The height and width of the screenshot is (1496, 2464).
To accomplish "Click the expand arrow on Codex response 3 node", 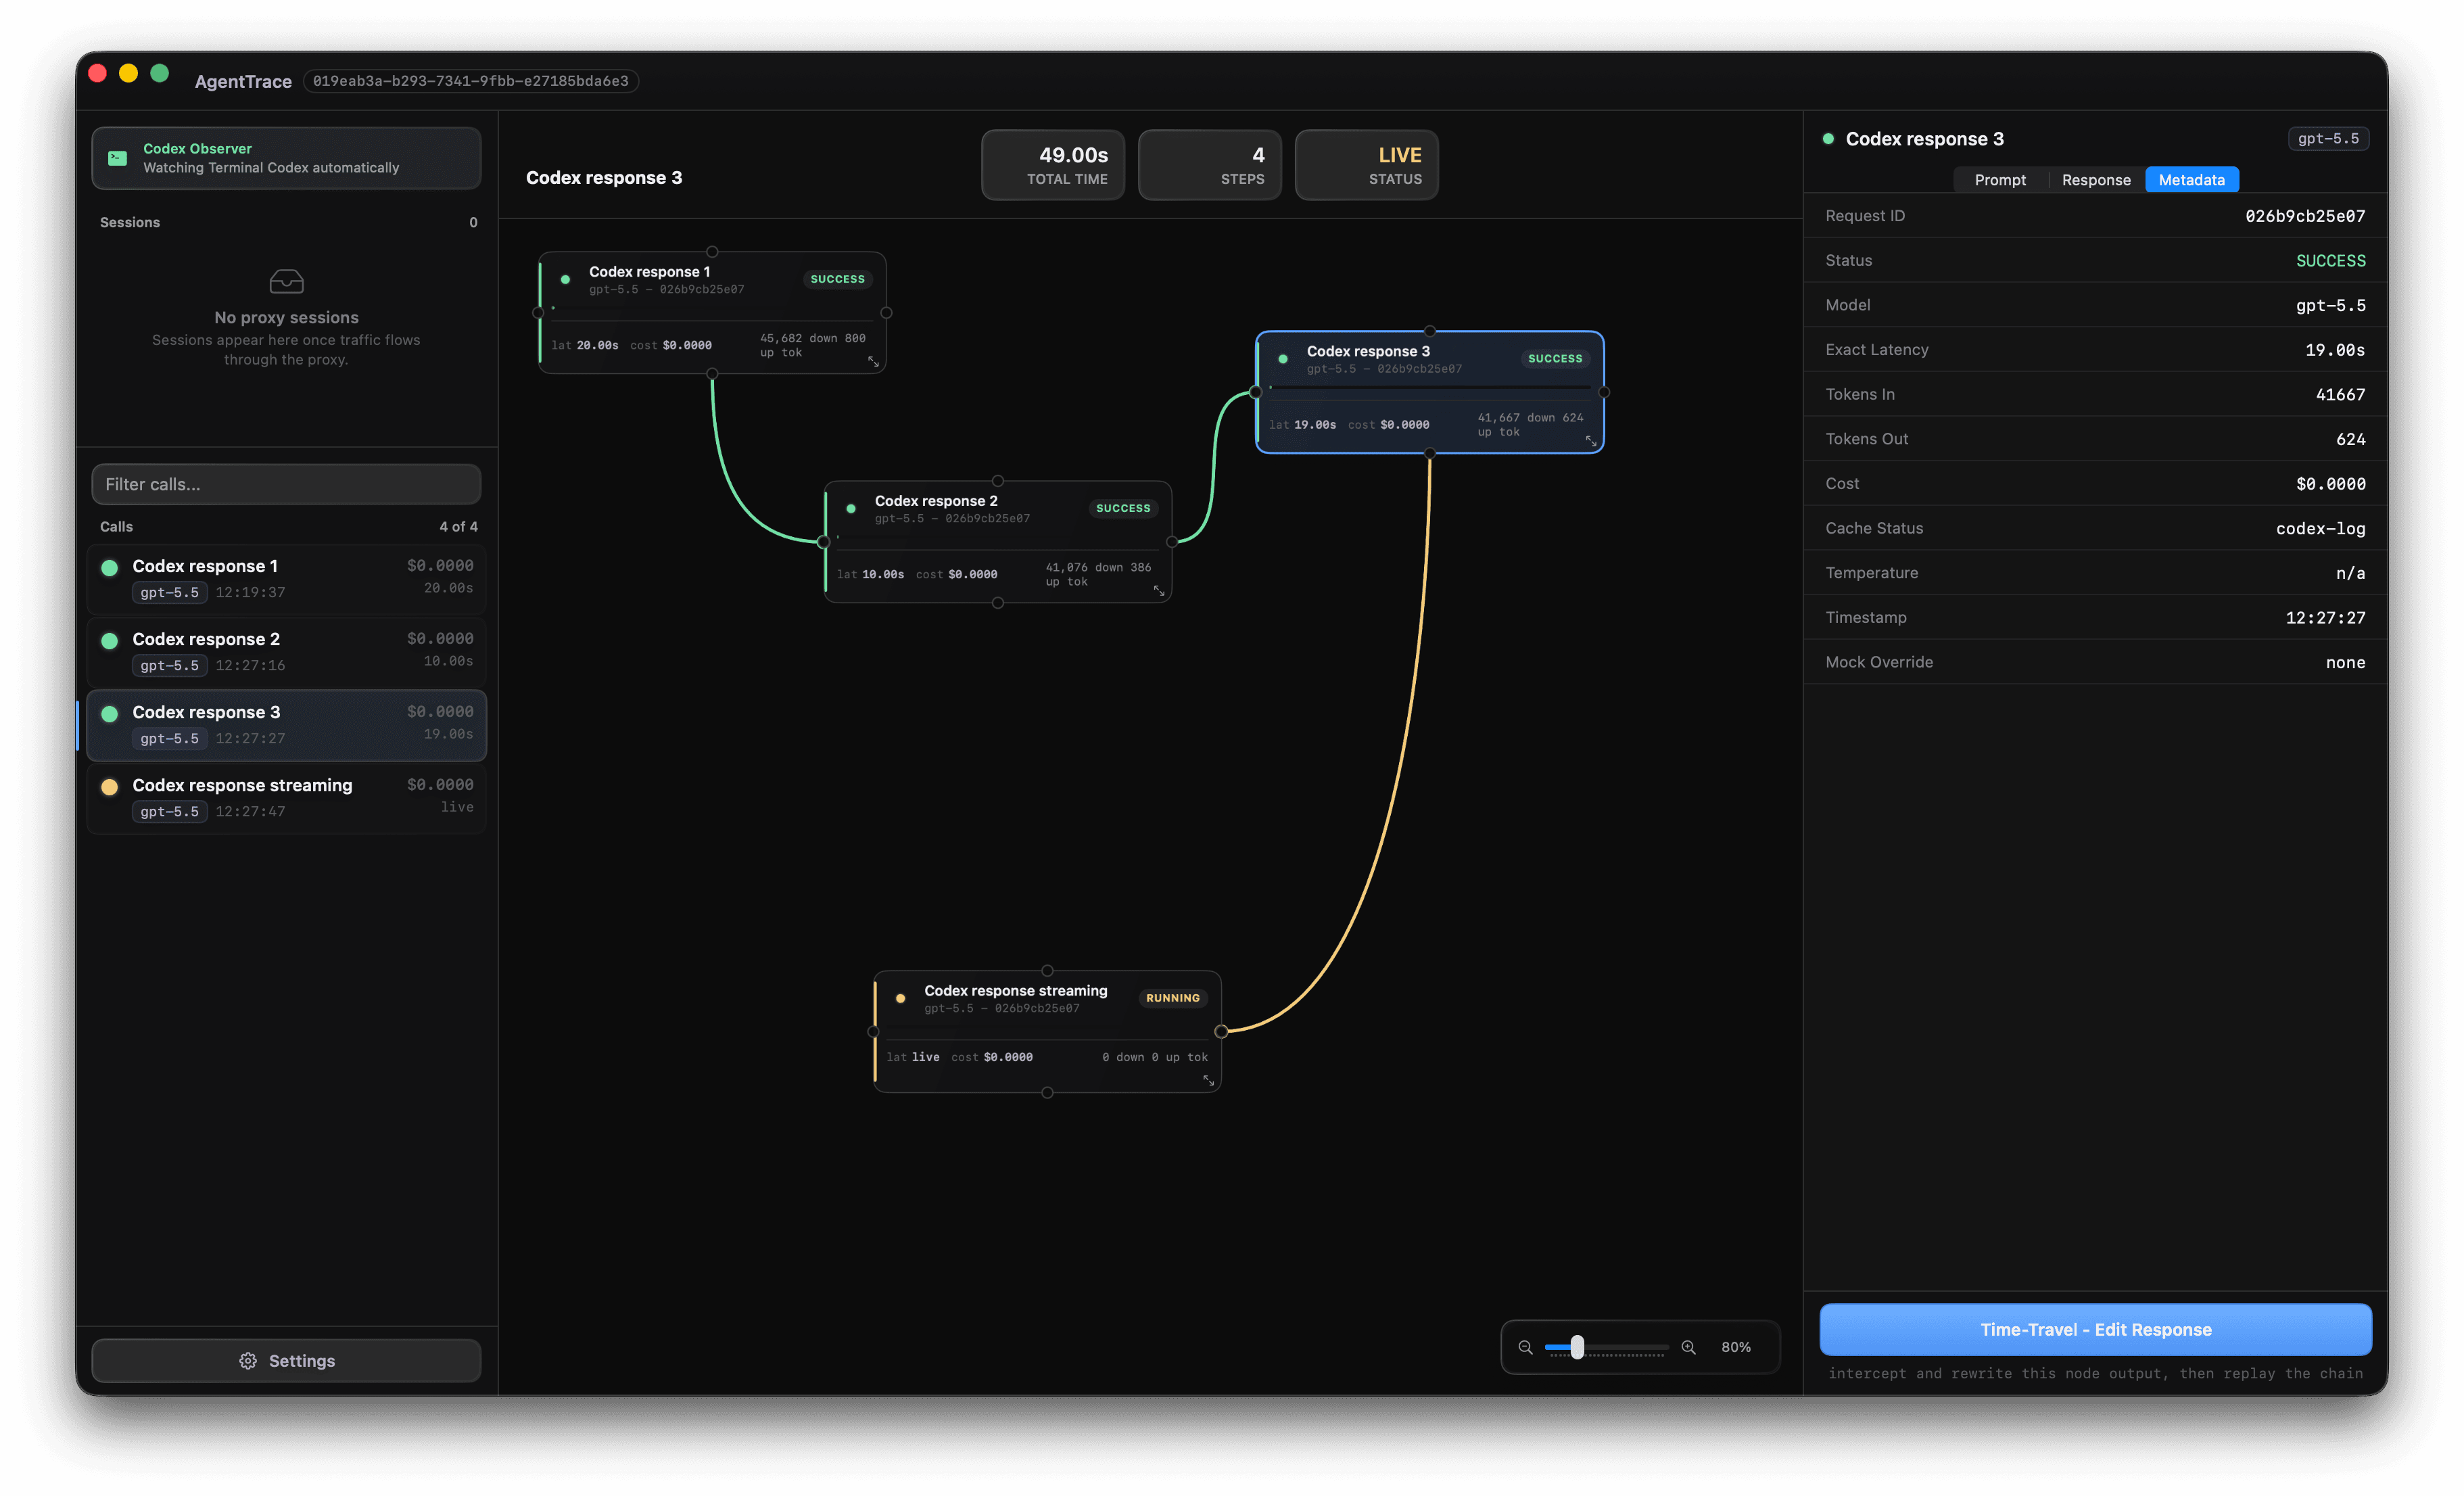I will click(x=1590, y=441).
